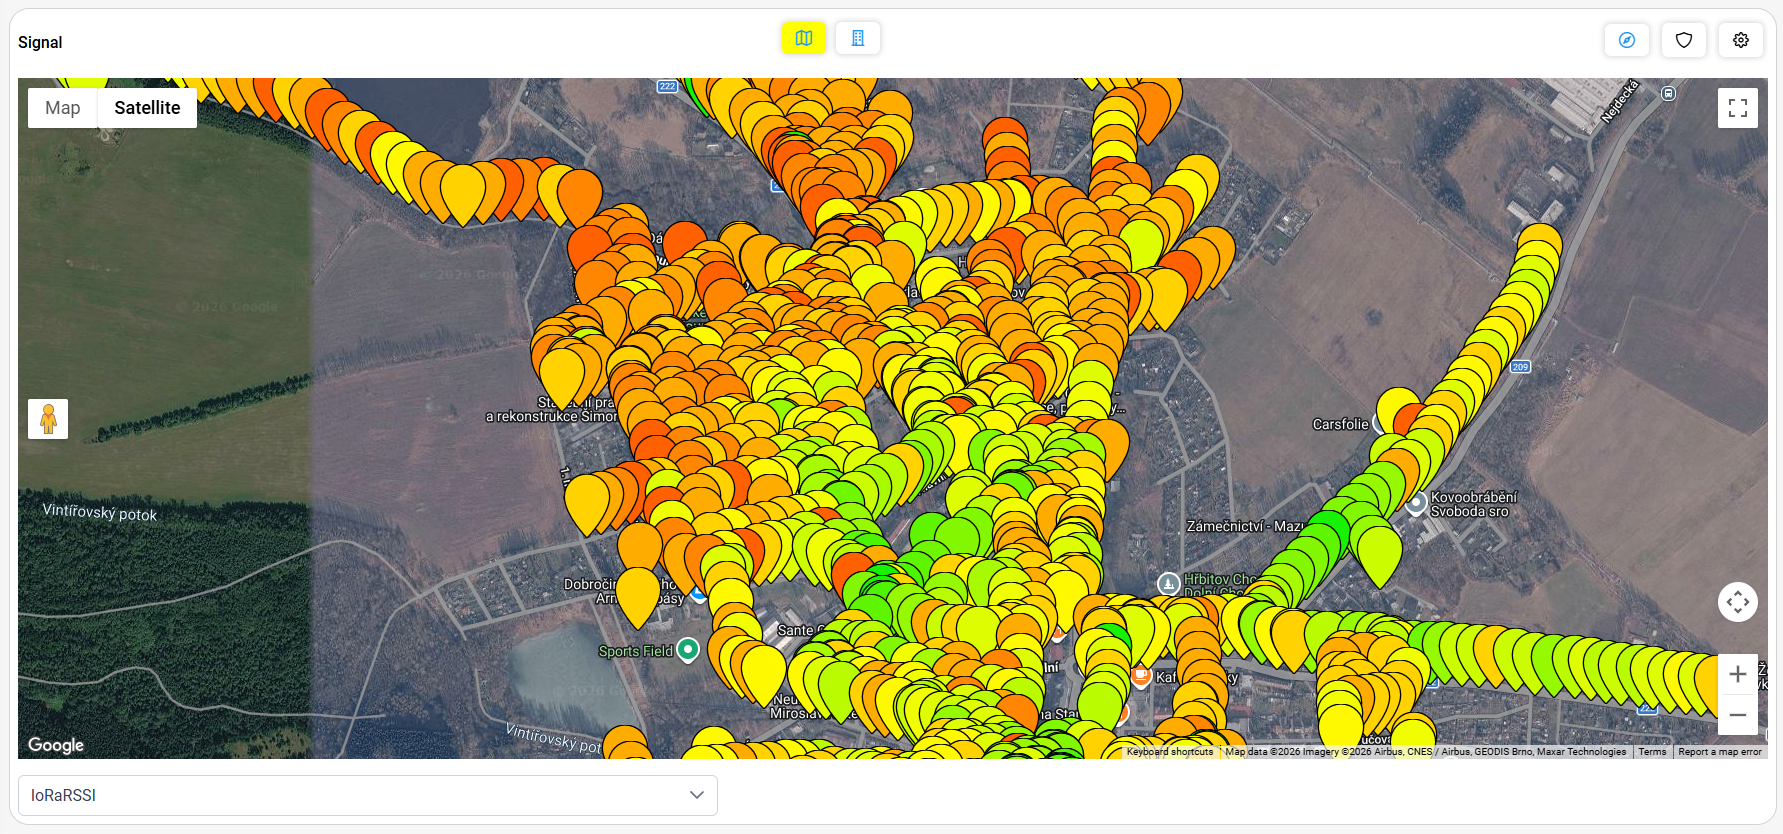Viewport: 1783px width, 834px height.
Task: Zoom out on the map
Action: 1738,715
